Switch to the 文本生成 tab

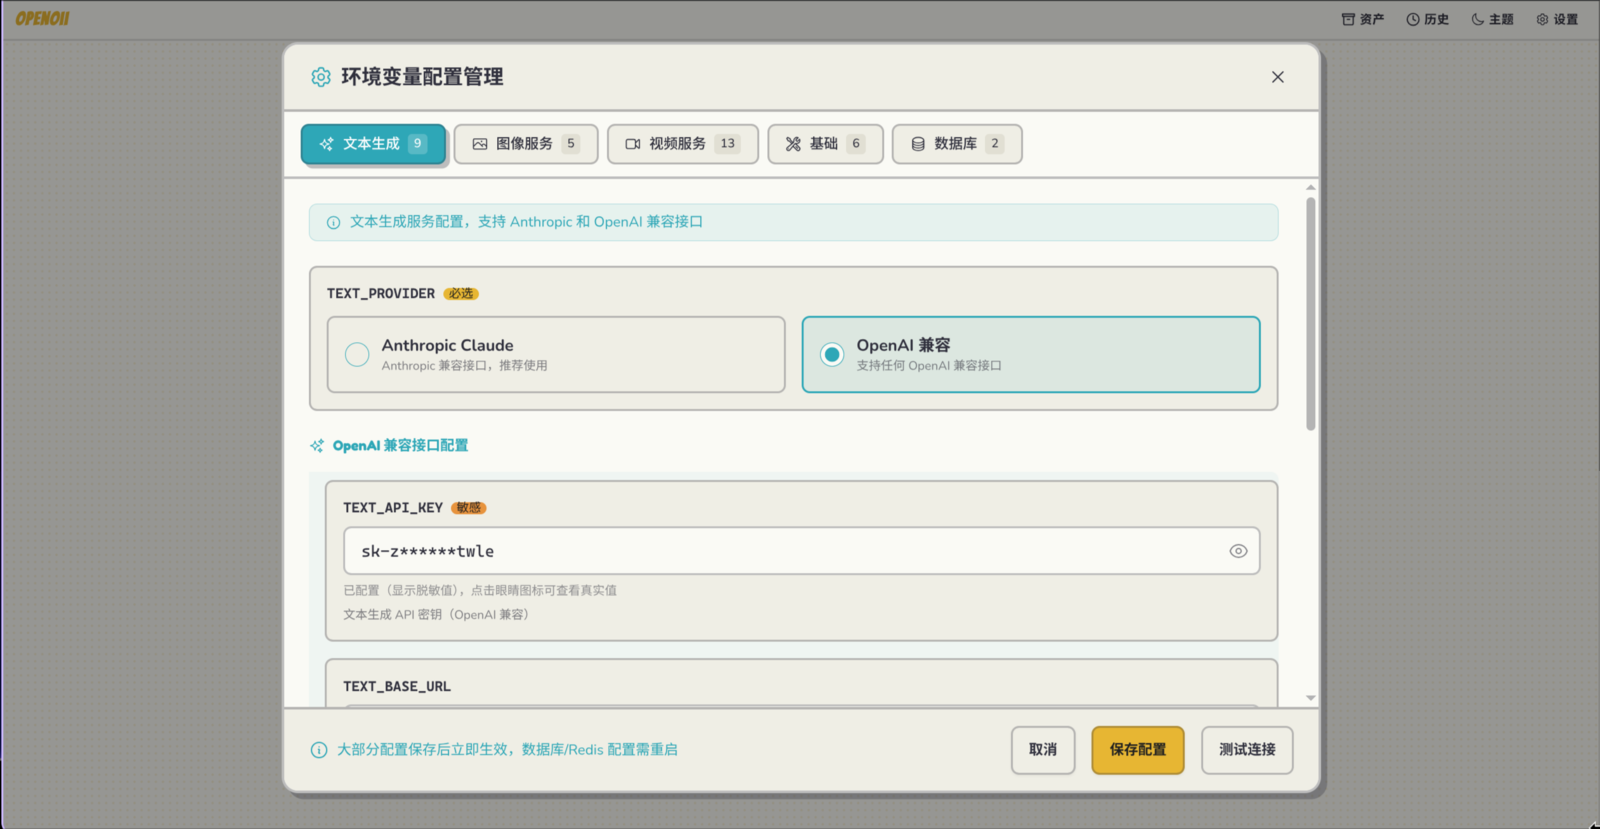[373, 144]
